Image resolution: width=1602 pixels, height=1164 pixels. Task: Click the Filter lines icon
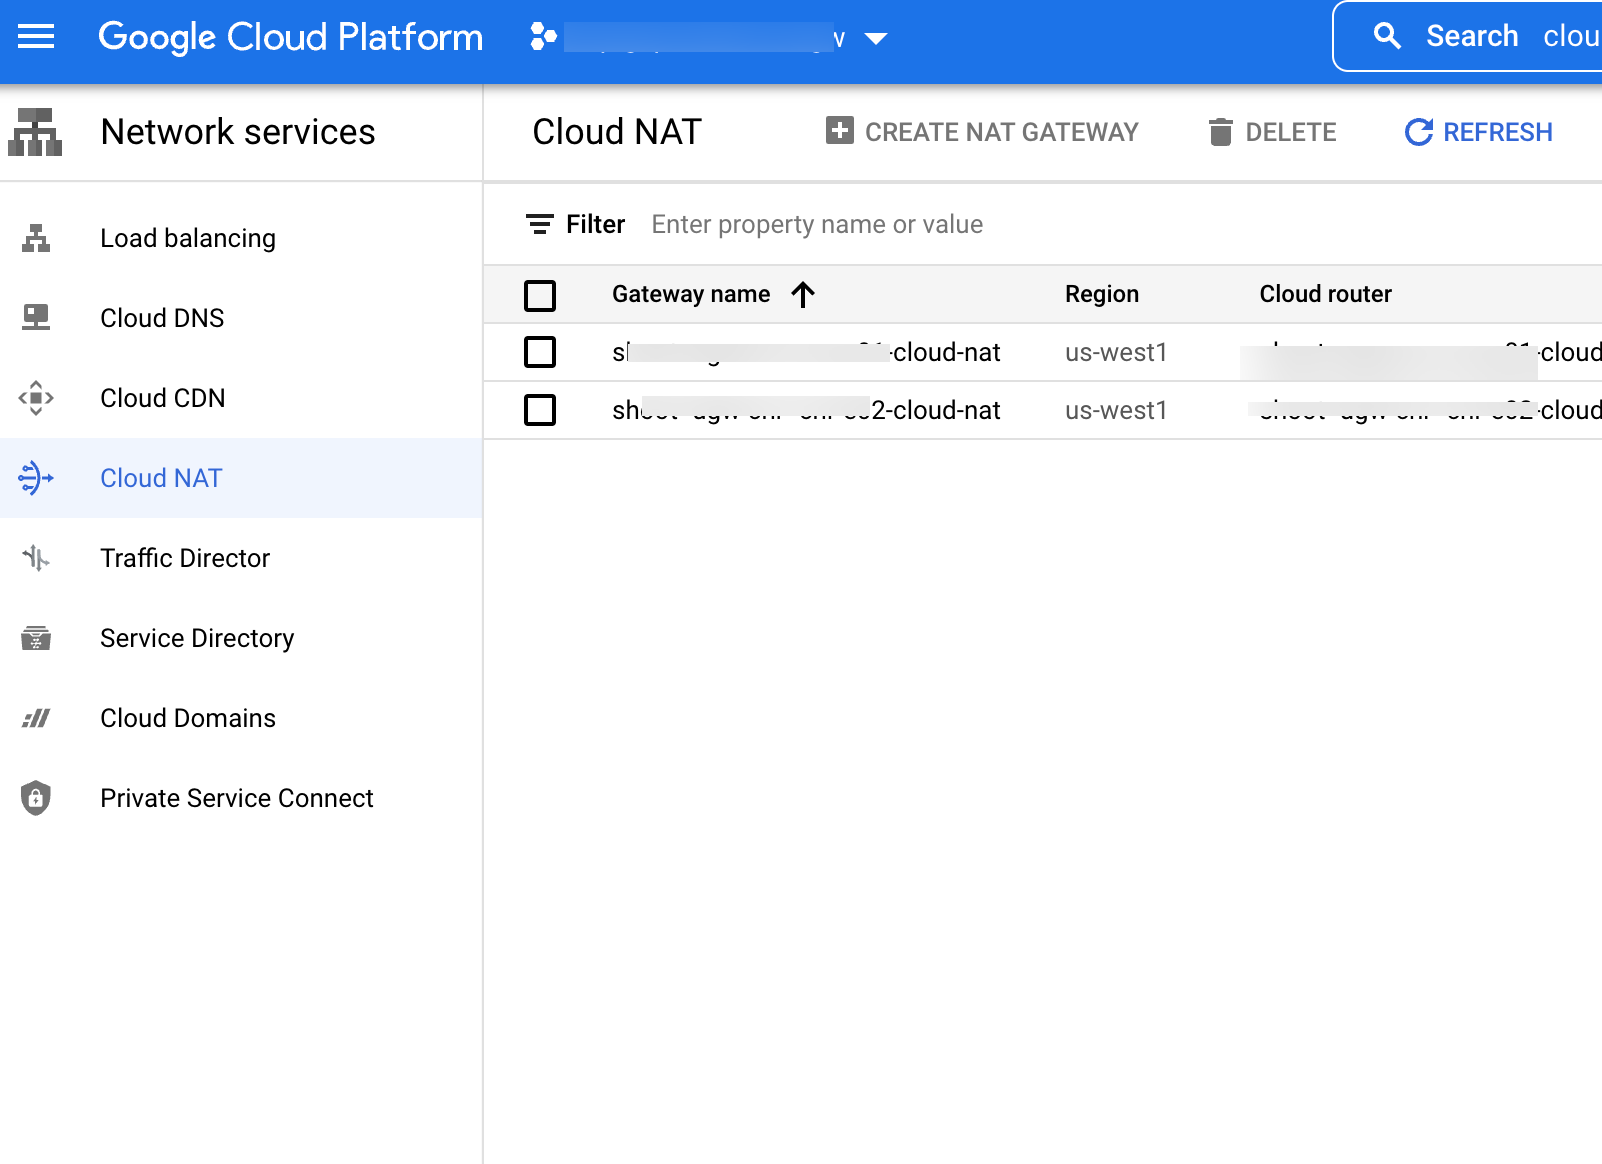click(x=540, y=224)
